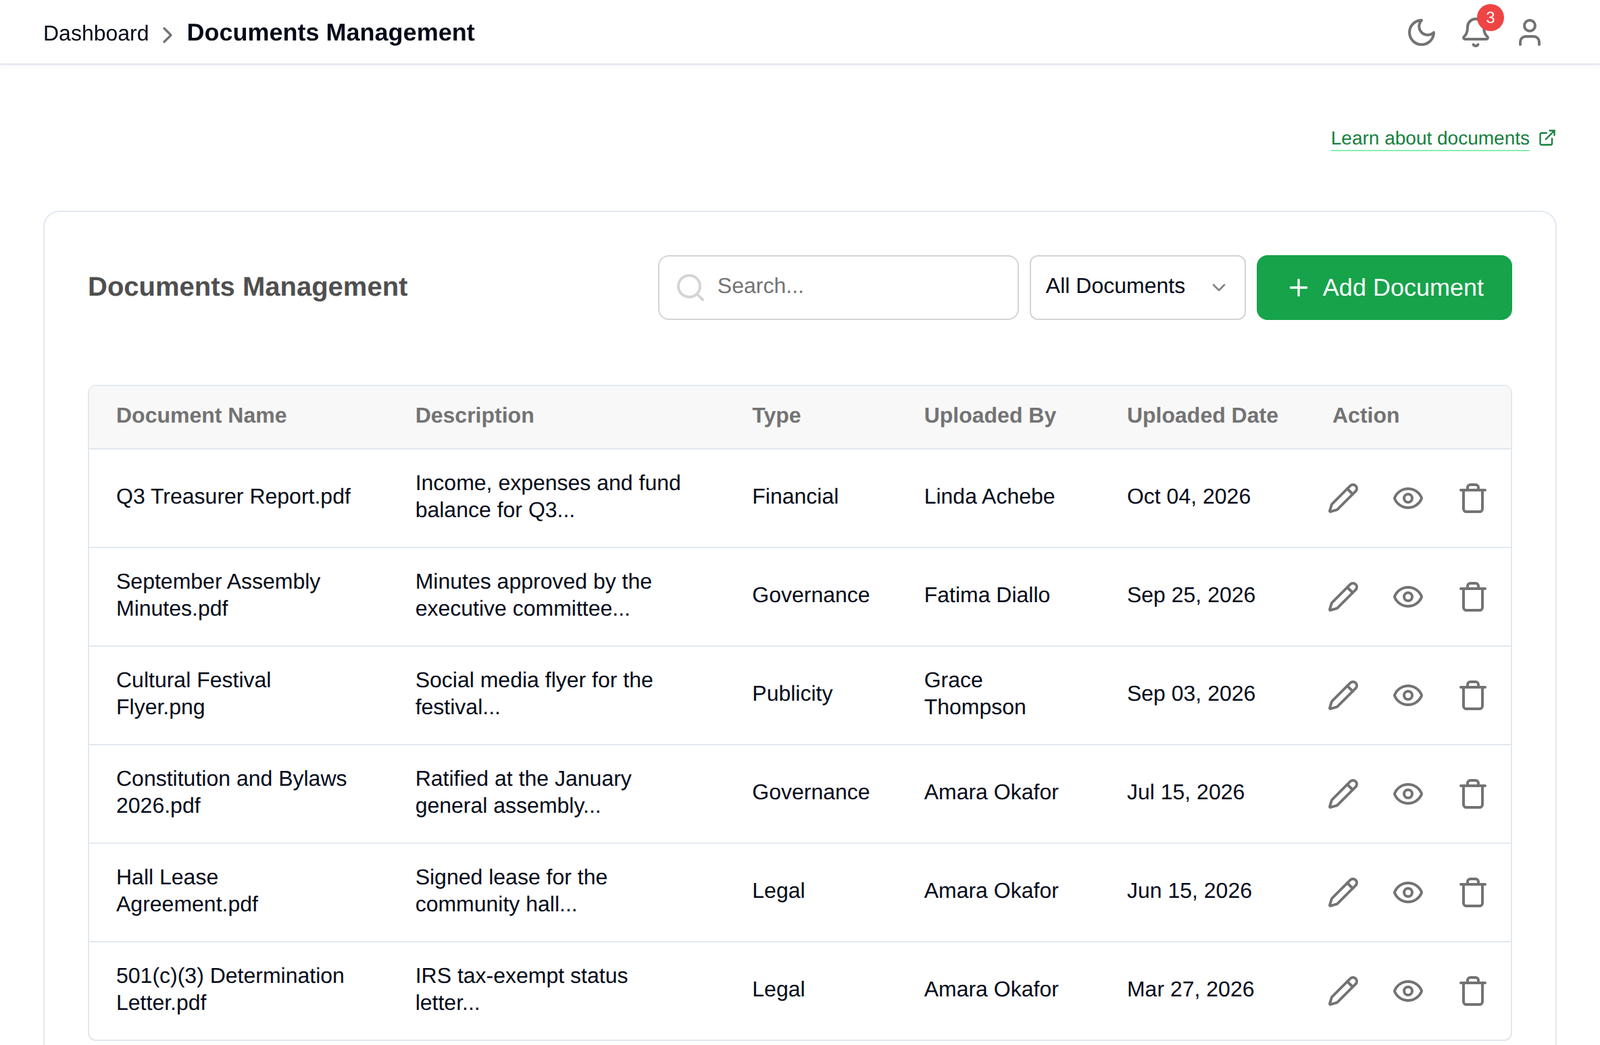Delete September Assembly Minutes.pdf
Viewport: 1600px width, 1045px height.
(x=1473, y=597)
